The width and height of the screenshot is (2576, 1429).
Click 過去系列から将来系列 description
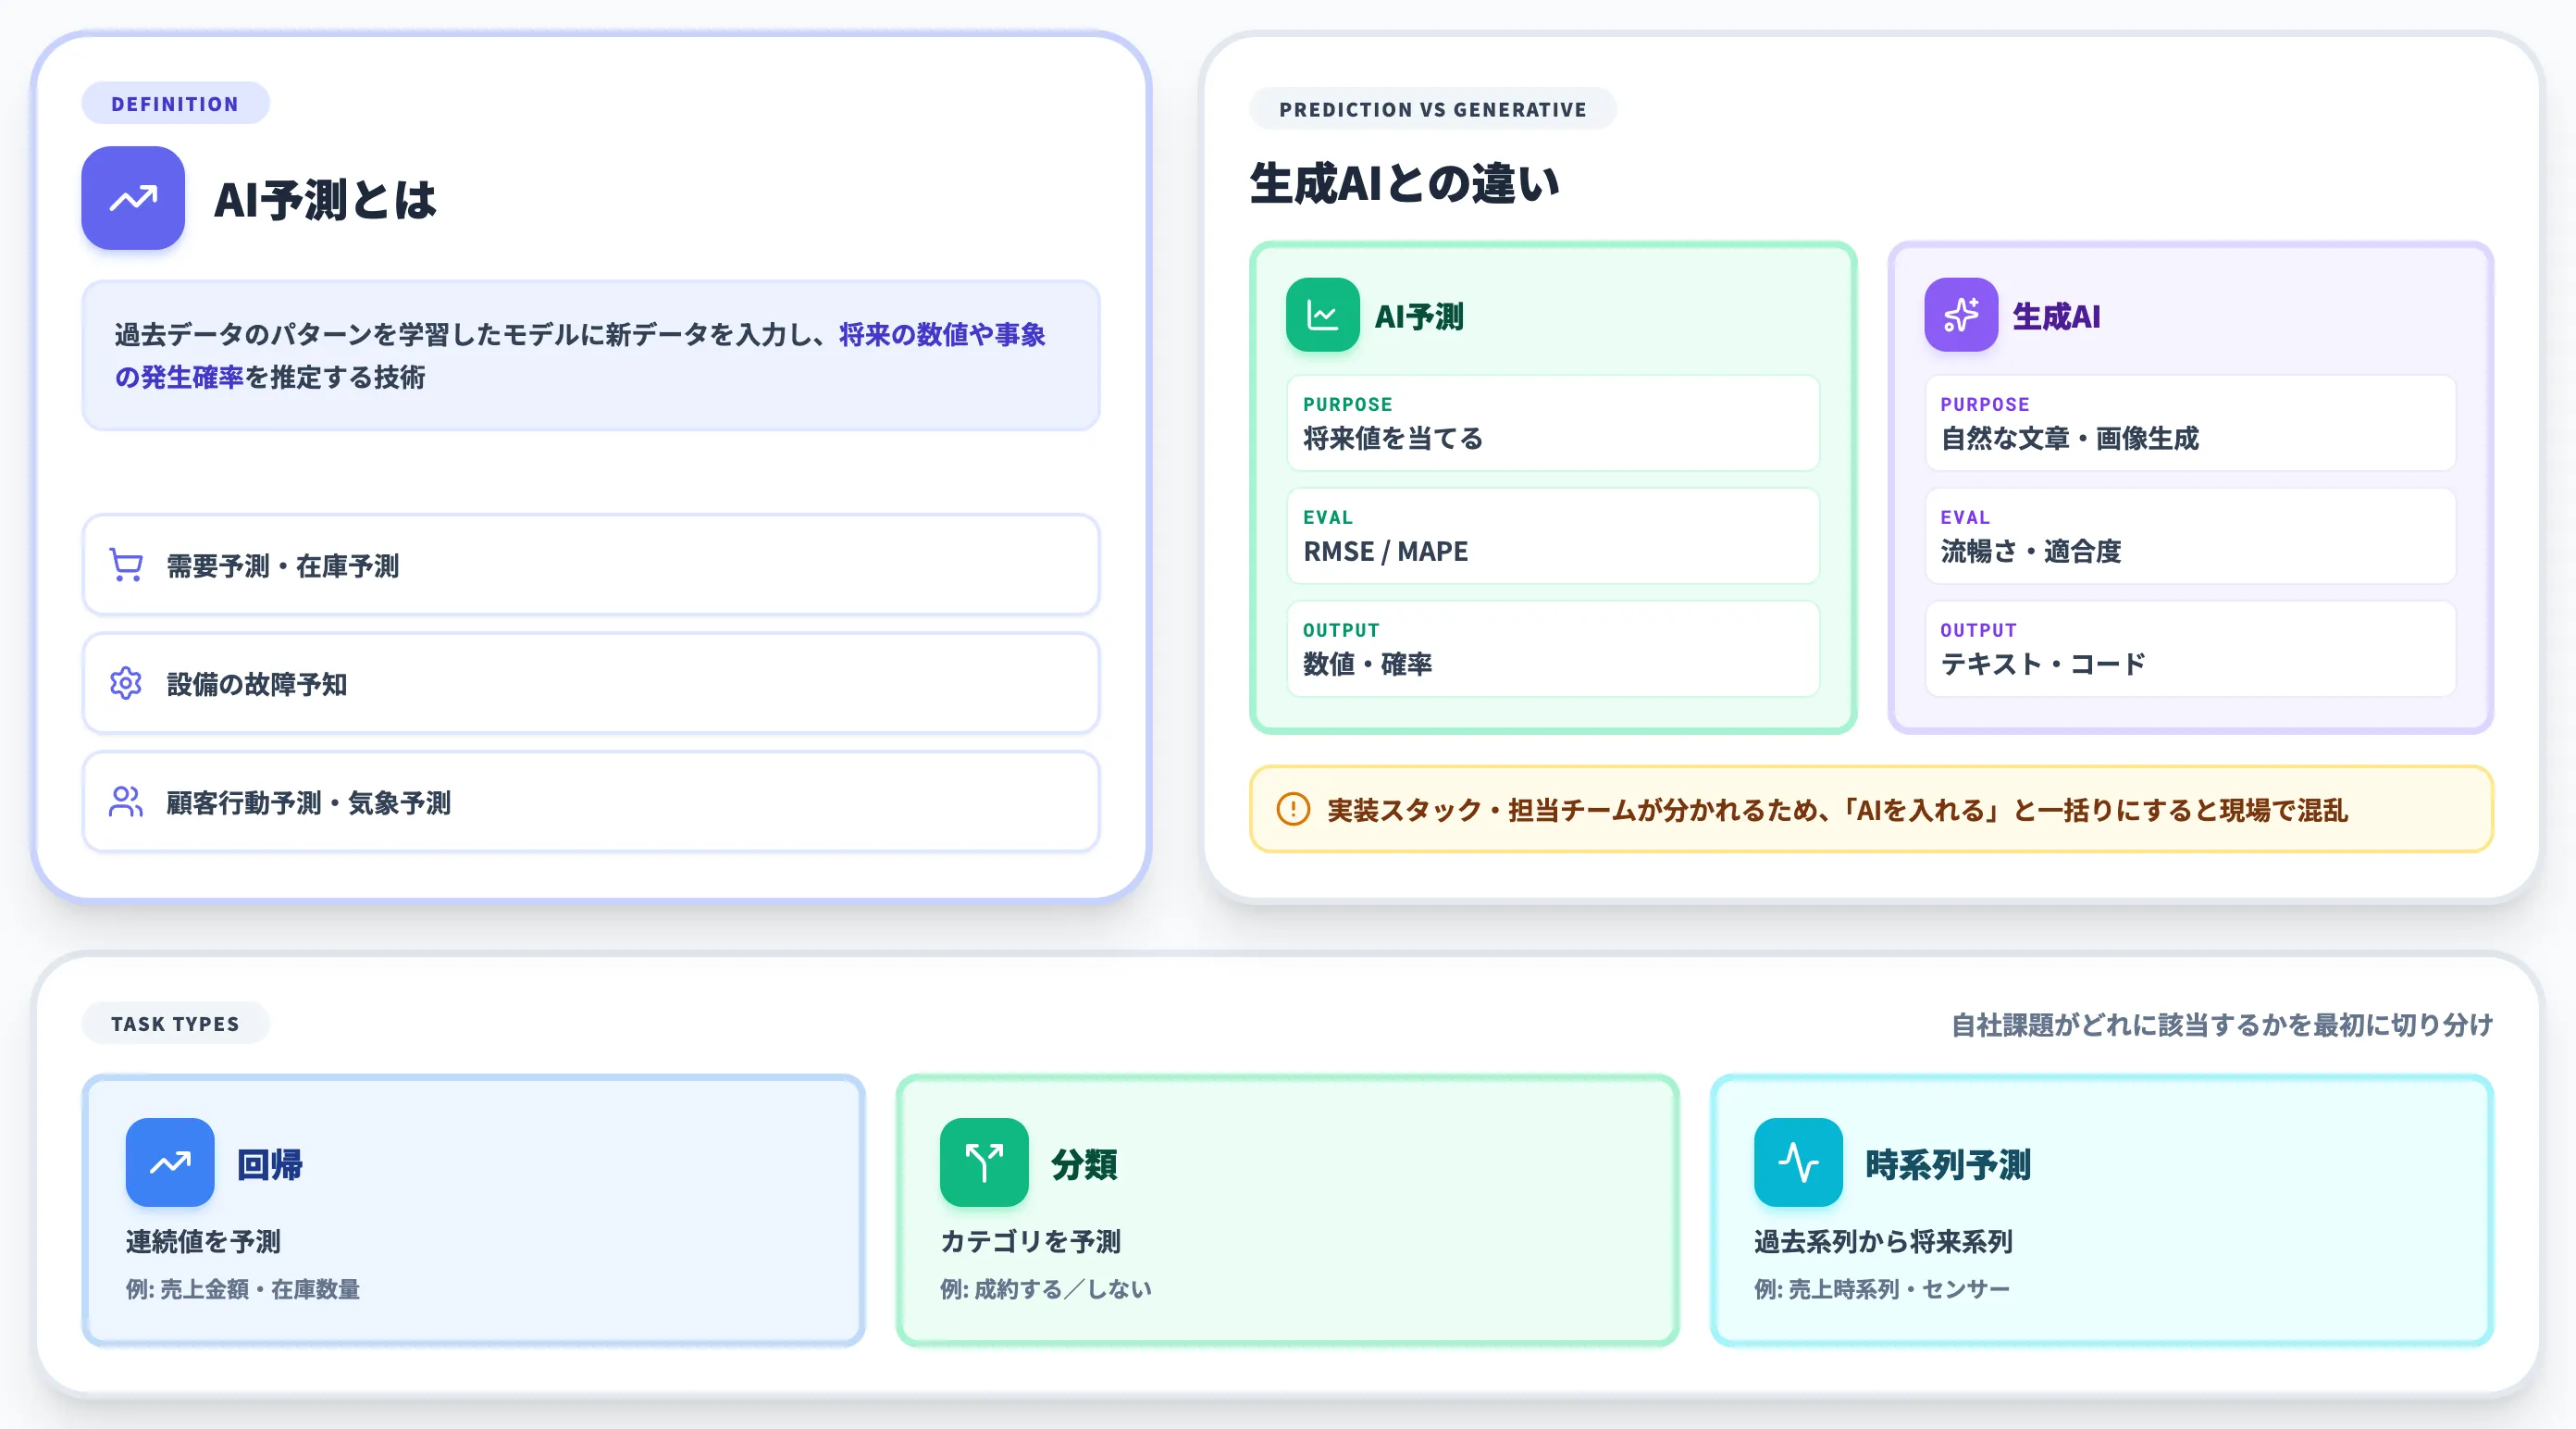(x=1883, y=1241)
